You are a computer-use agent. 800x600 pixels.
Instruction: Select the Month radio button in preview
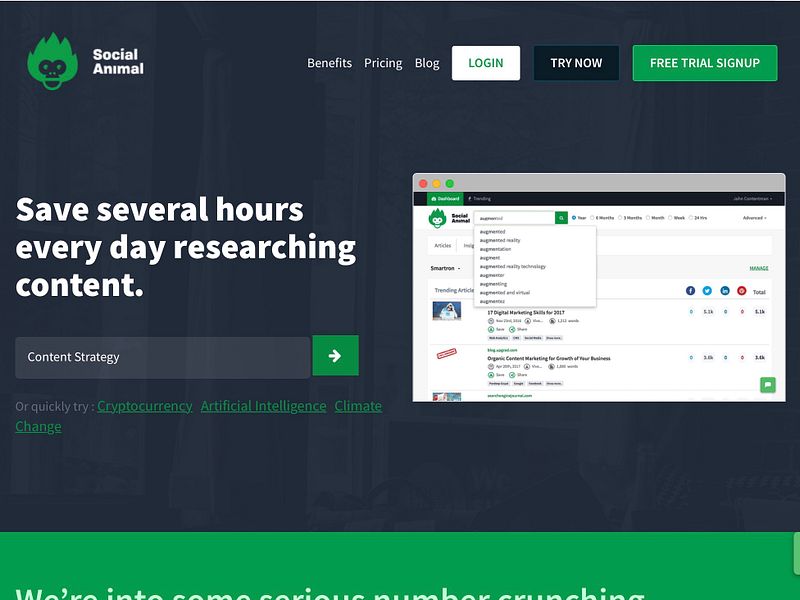click(x=648, y=218)
